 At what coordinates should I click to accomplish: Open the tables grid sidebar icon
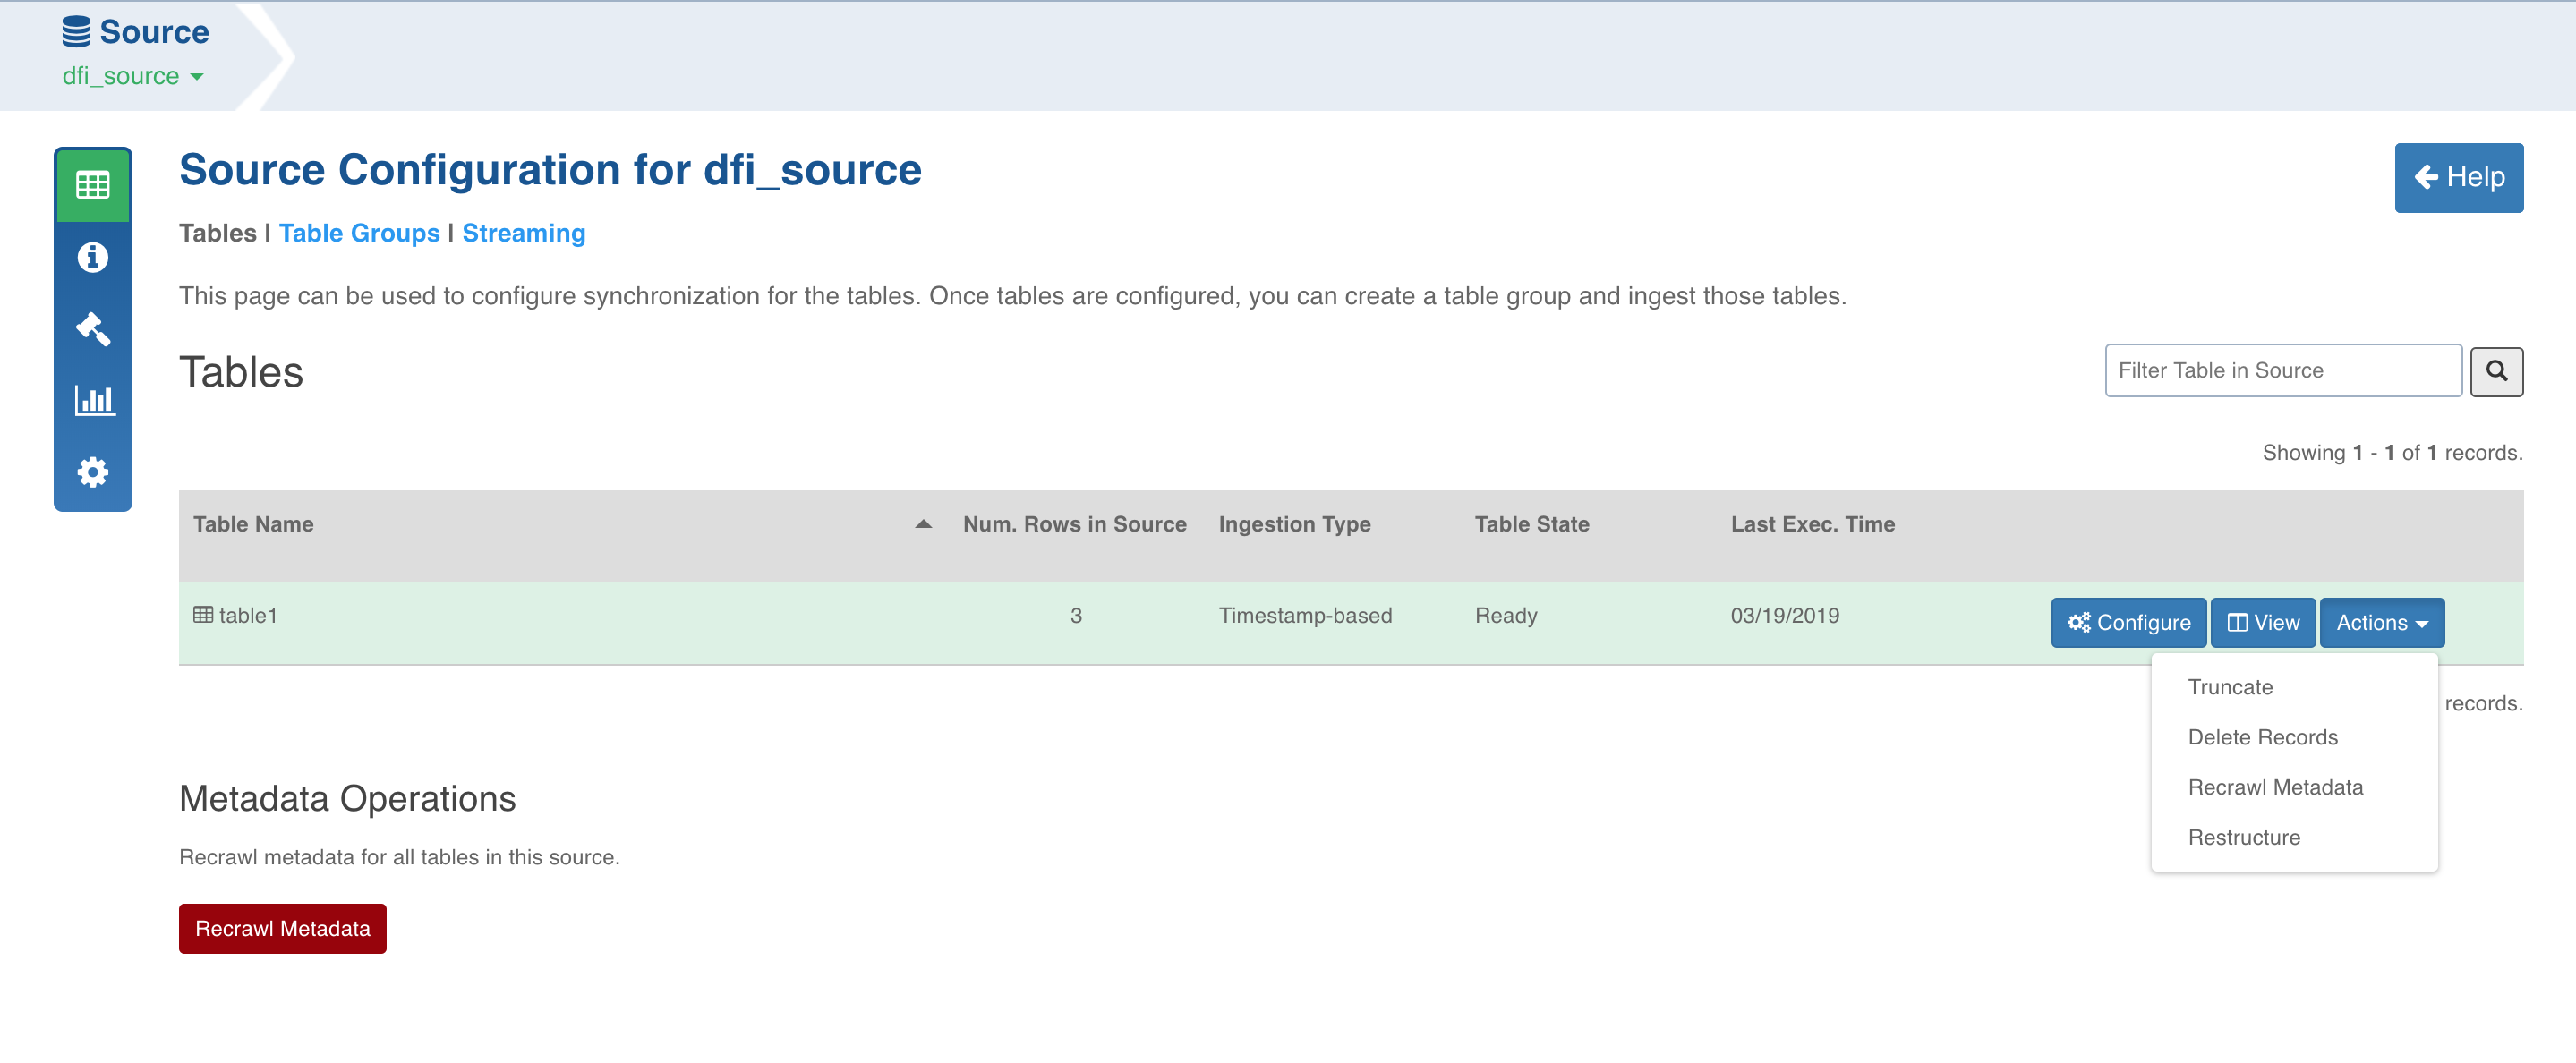pyautogui.click(x=93, y=185)
